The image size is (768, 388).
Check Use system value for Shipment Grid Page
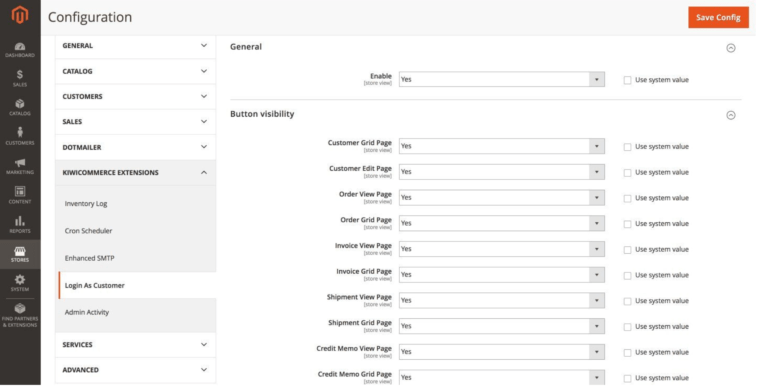coord(627,327)
